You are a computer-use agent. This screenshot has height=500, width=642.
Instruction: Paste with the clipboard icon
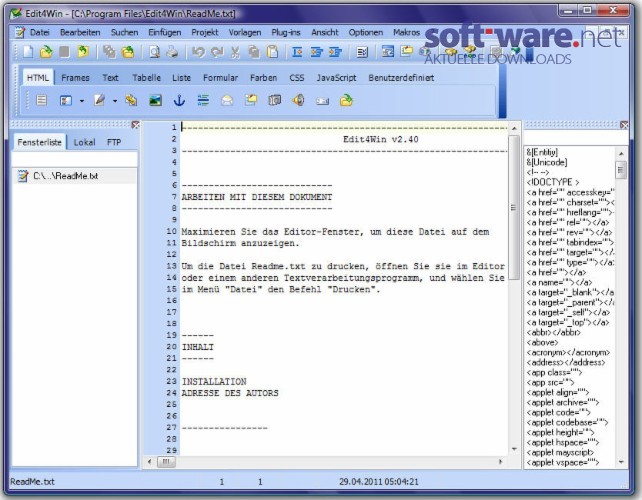[x=272, y=52]
